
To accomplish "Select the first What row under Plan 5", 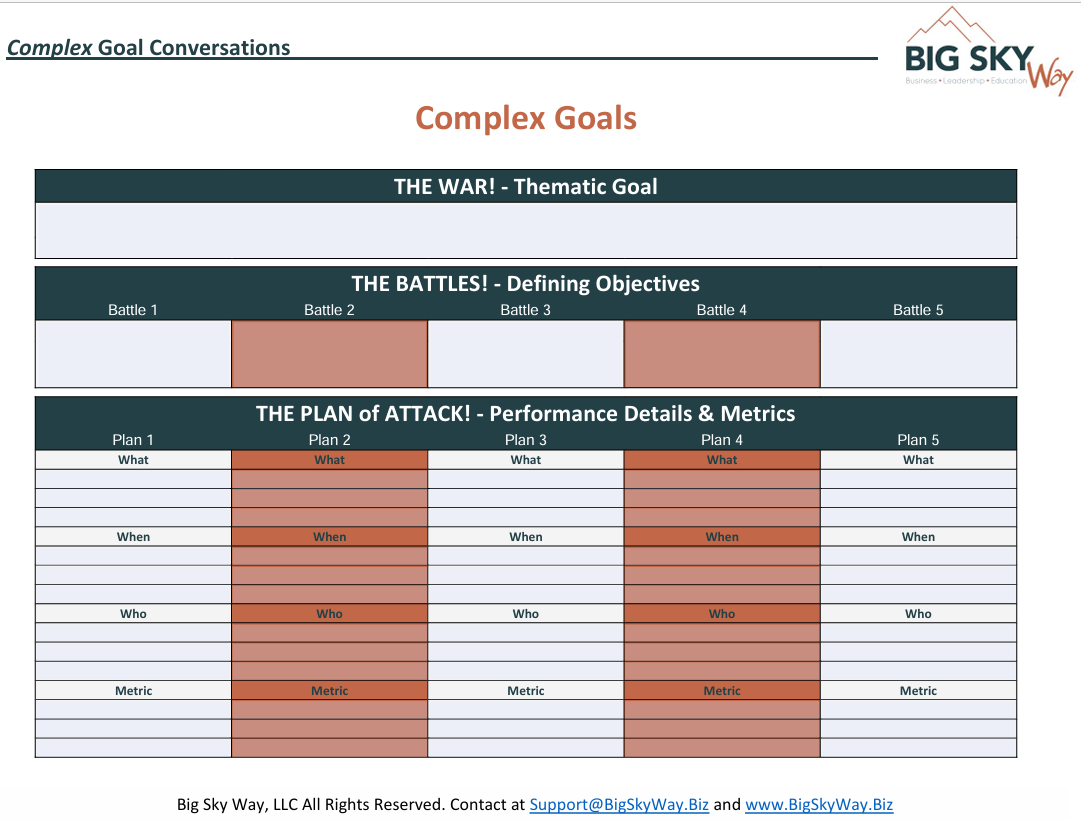I will coord(918,479).
